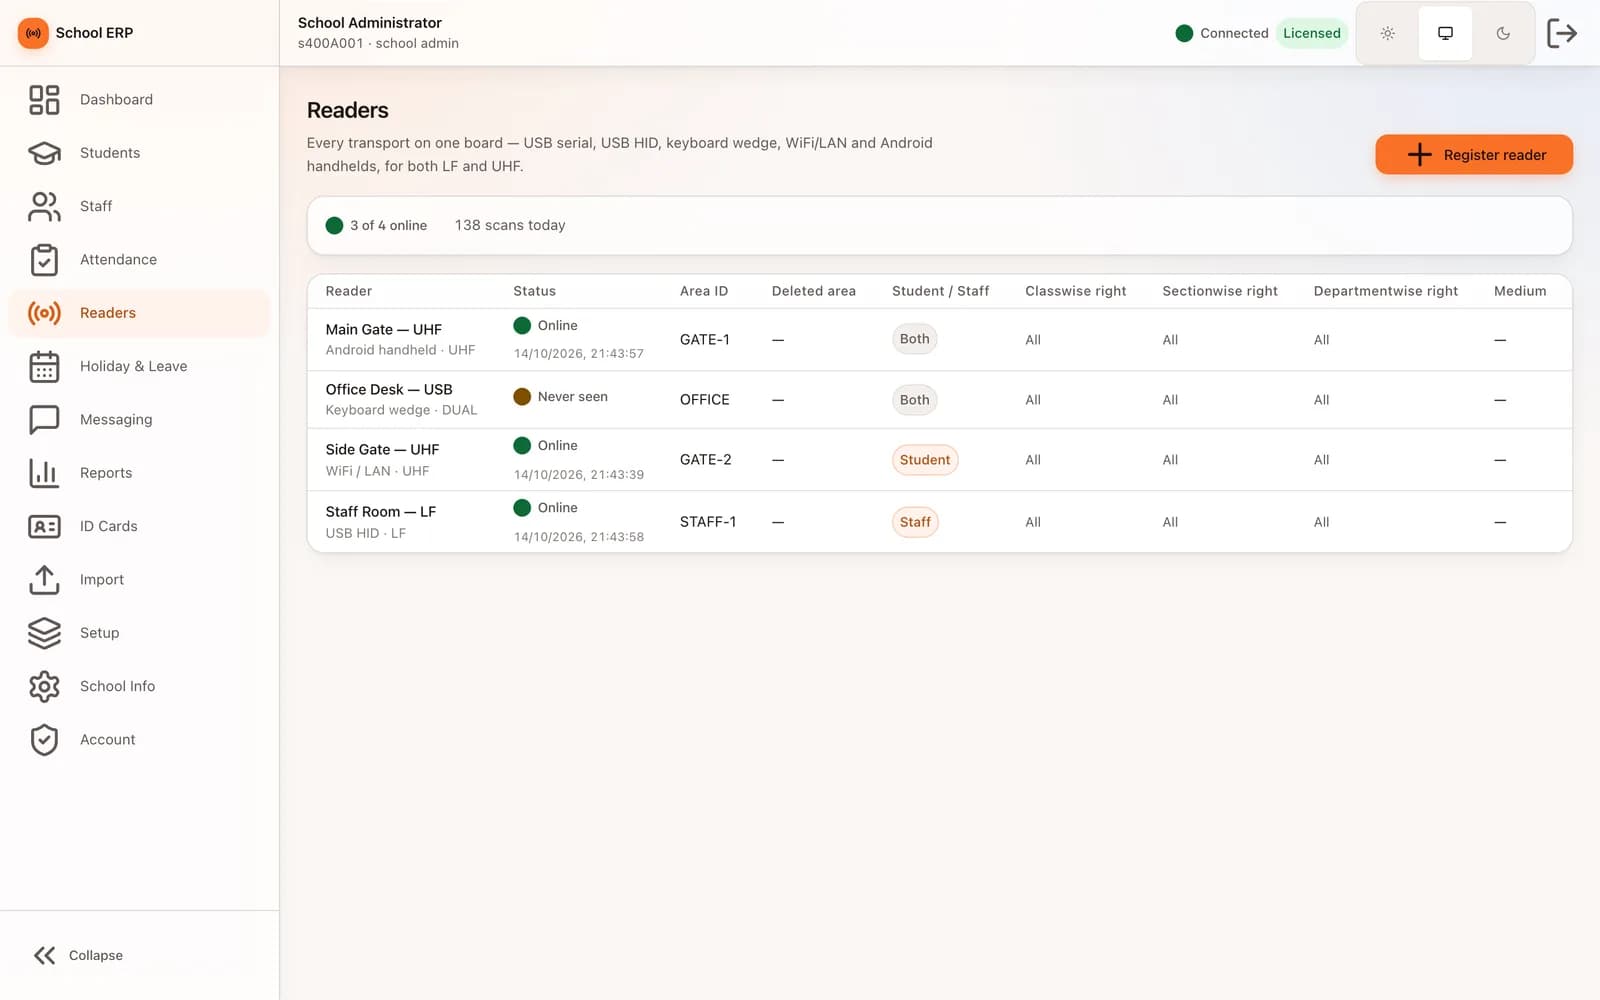
Task: Click the Holiday & Leave calendar icon
Action: click(44, 366)
